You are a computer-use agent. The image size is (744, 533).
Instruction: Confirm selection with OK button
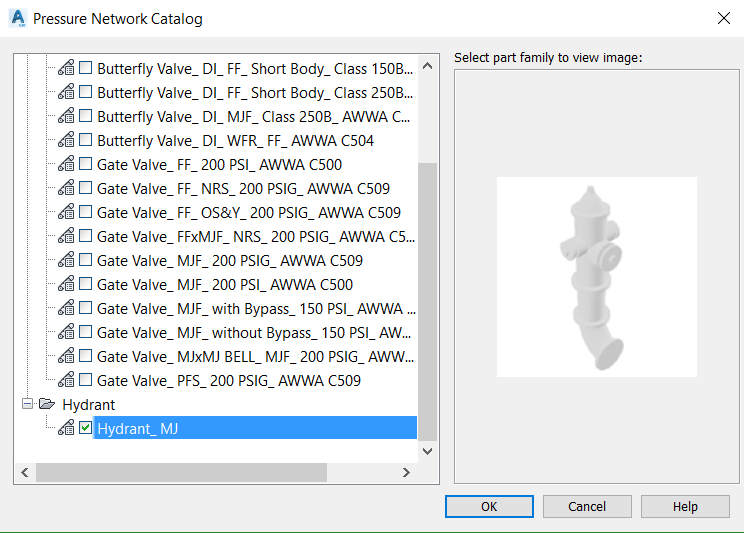(489, 506)
